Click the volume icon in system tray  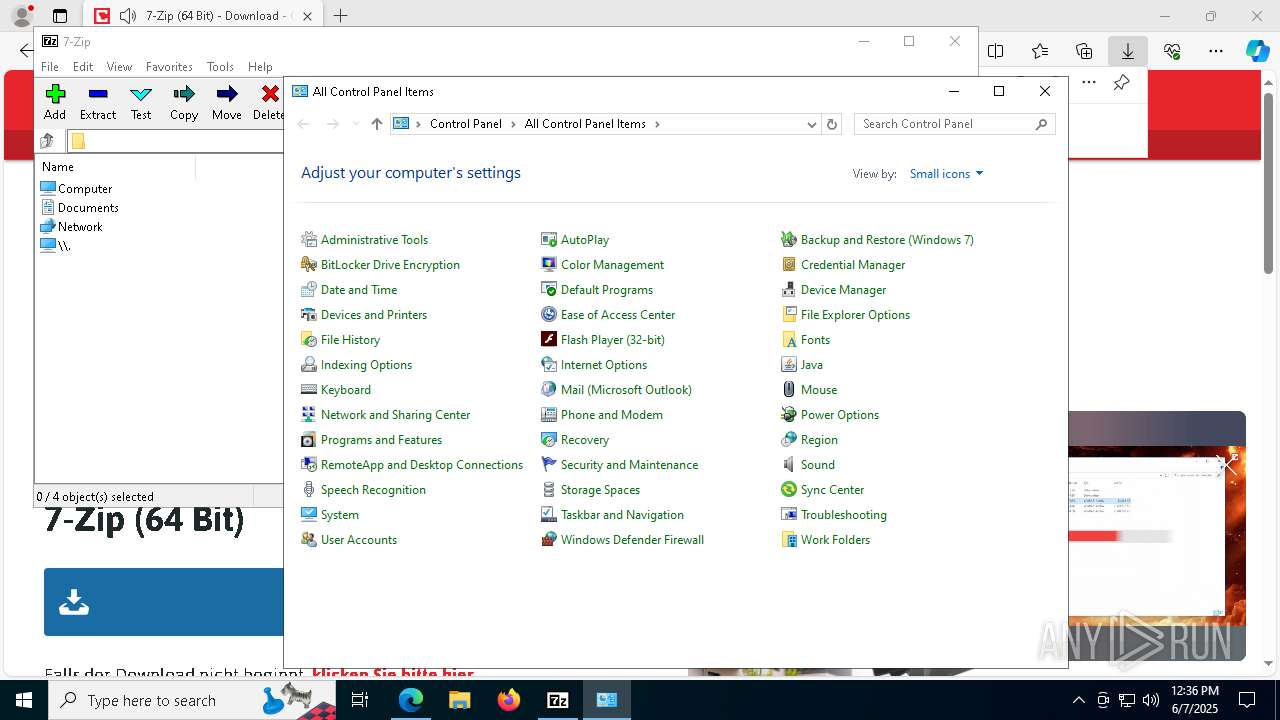click(x=1150, y=700)
